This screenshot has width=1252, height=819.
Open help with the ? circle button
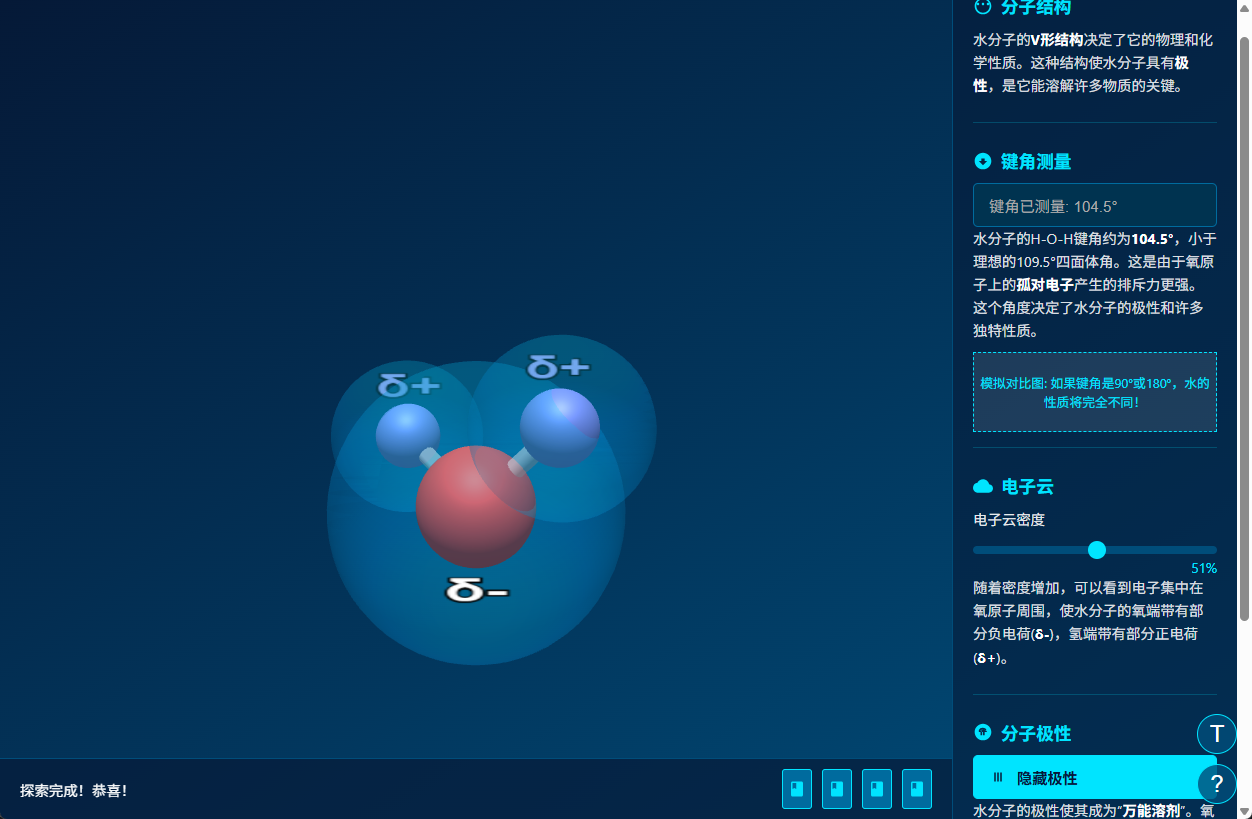[x=1217, y=784]
